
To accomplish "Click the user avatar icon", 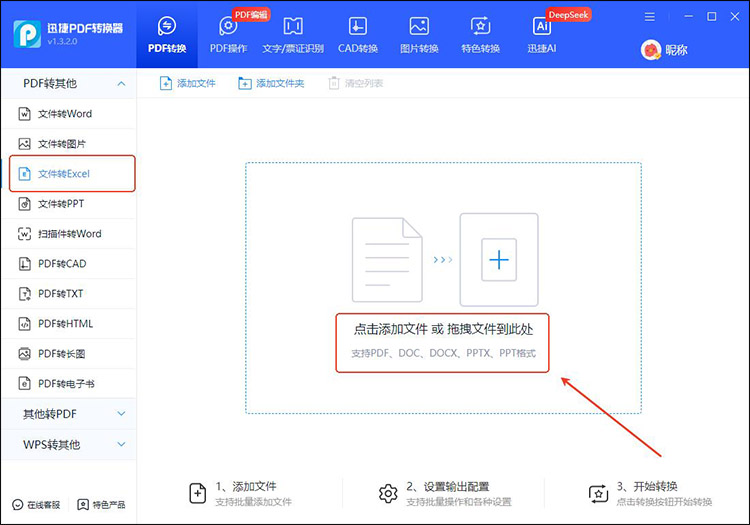I will [x=651, y=50].
